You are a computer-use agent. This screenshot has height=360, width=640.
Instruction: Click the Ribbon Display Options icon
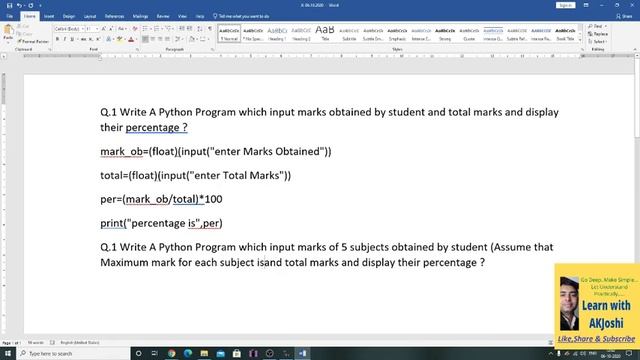point(586,5)
